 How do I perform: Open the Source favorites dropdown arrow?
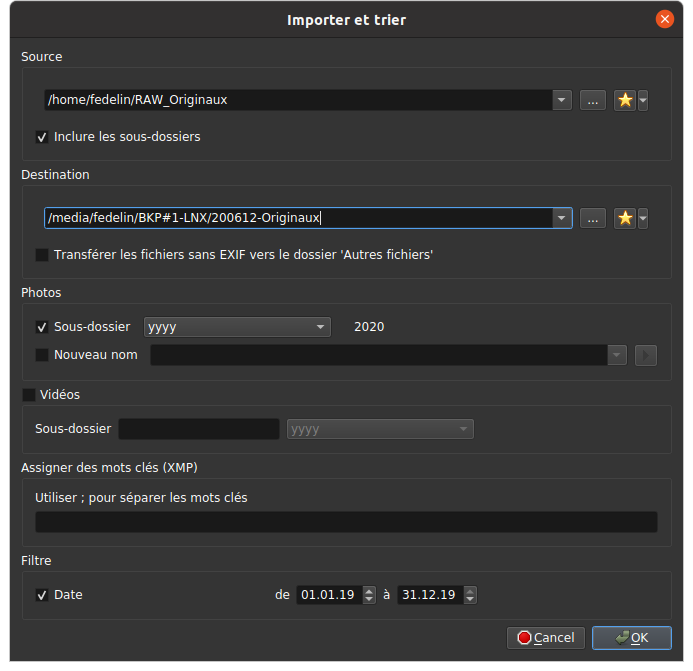pos(643,100)
